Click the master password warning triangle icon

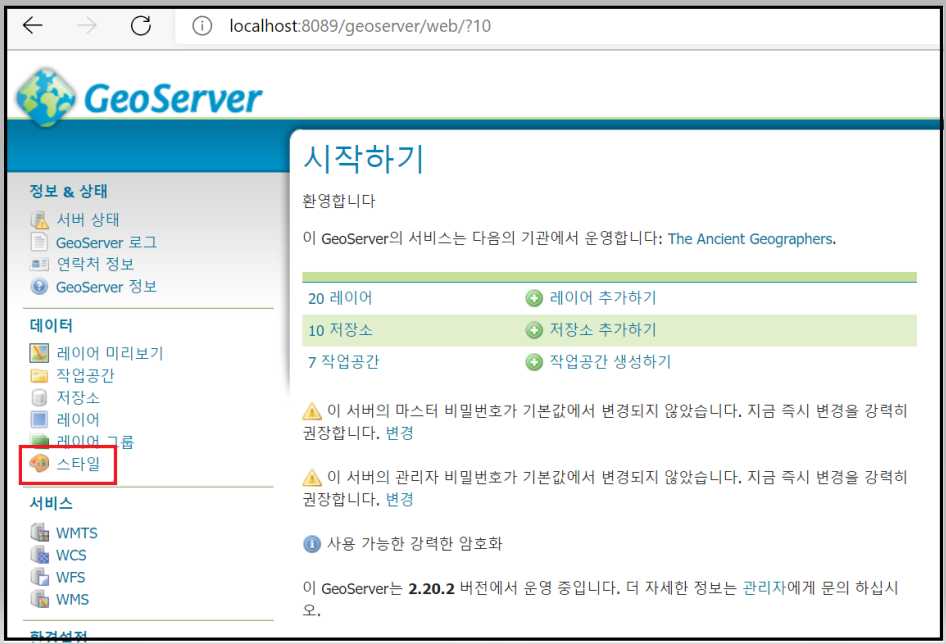[x=312, y=412]
